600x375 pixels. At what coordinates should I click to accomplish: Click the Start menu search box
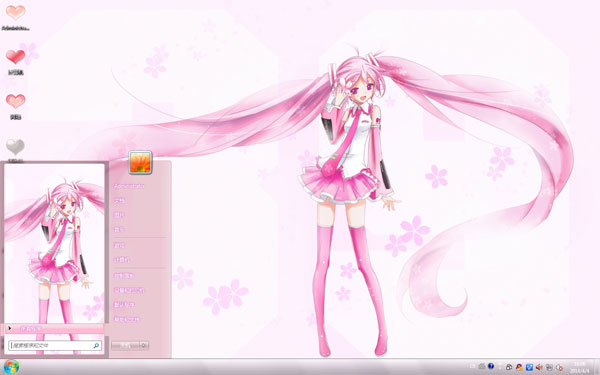(55, 346)
